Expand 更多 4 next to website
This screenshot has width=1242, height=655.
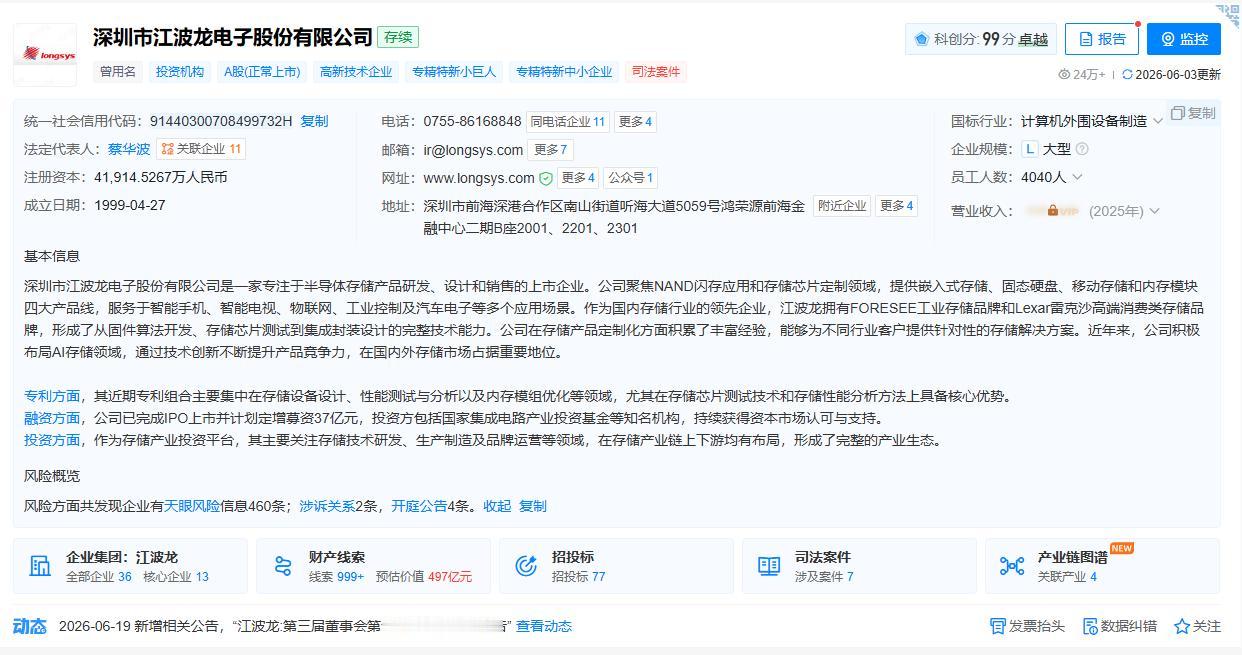[578, 178]
